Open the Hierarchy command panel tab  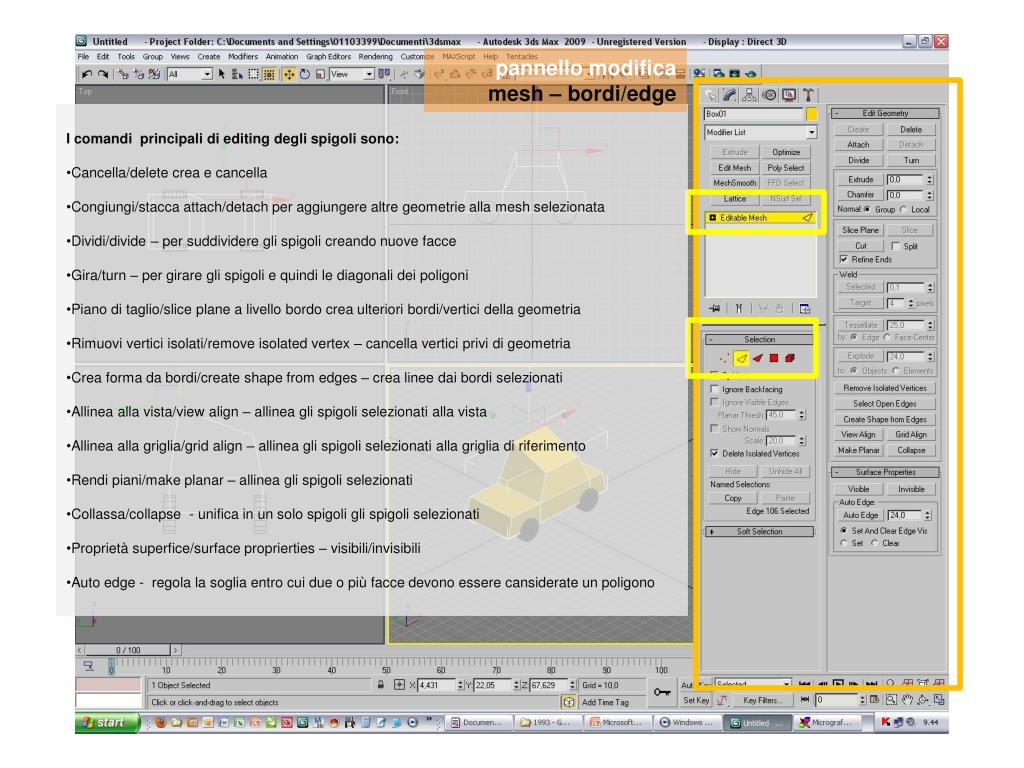click(750, 95)
